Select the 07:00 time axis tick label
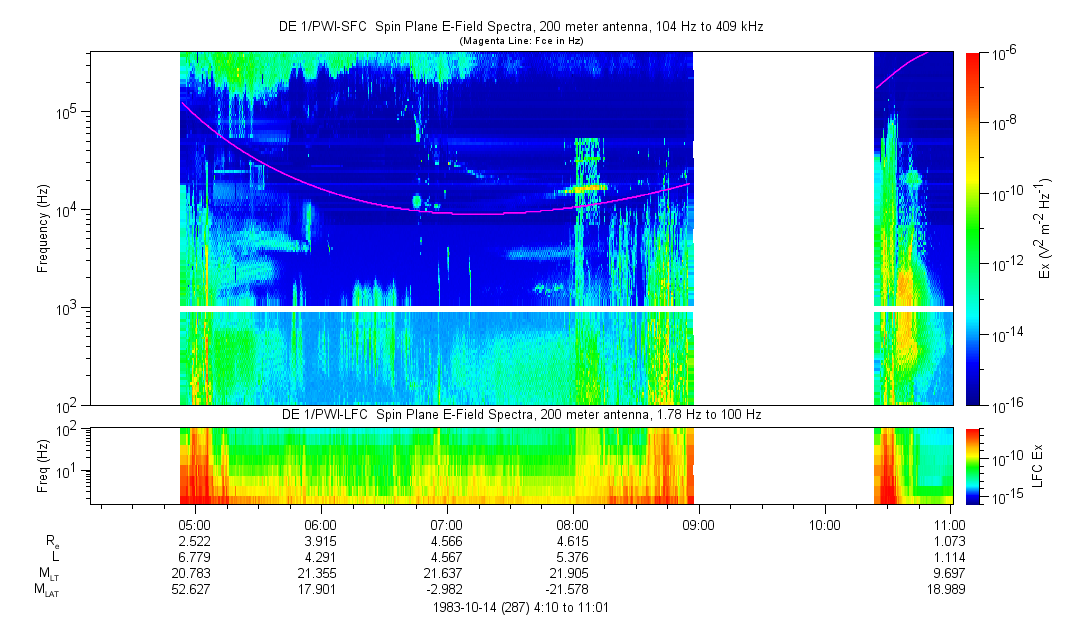This screenshot has width=1083, height=620. coord(446,524)
